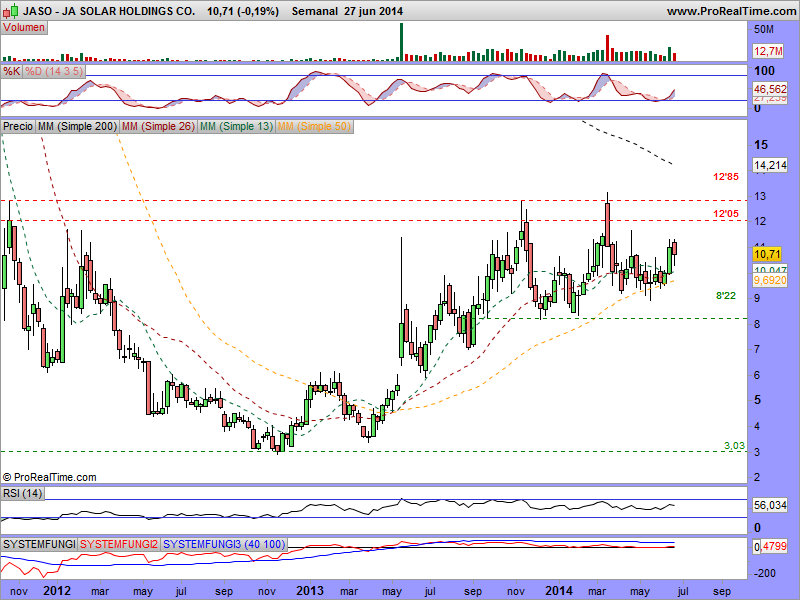
Task: Click the %K stochastic label
Action: point(12,71)
